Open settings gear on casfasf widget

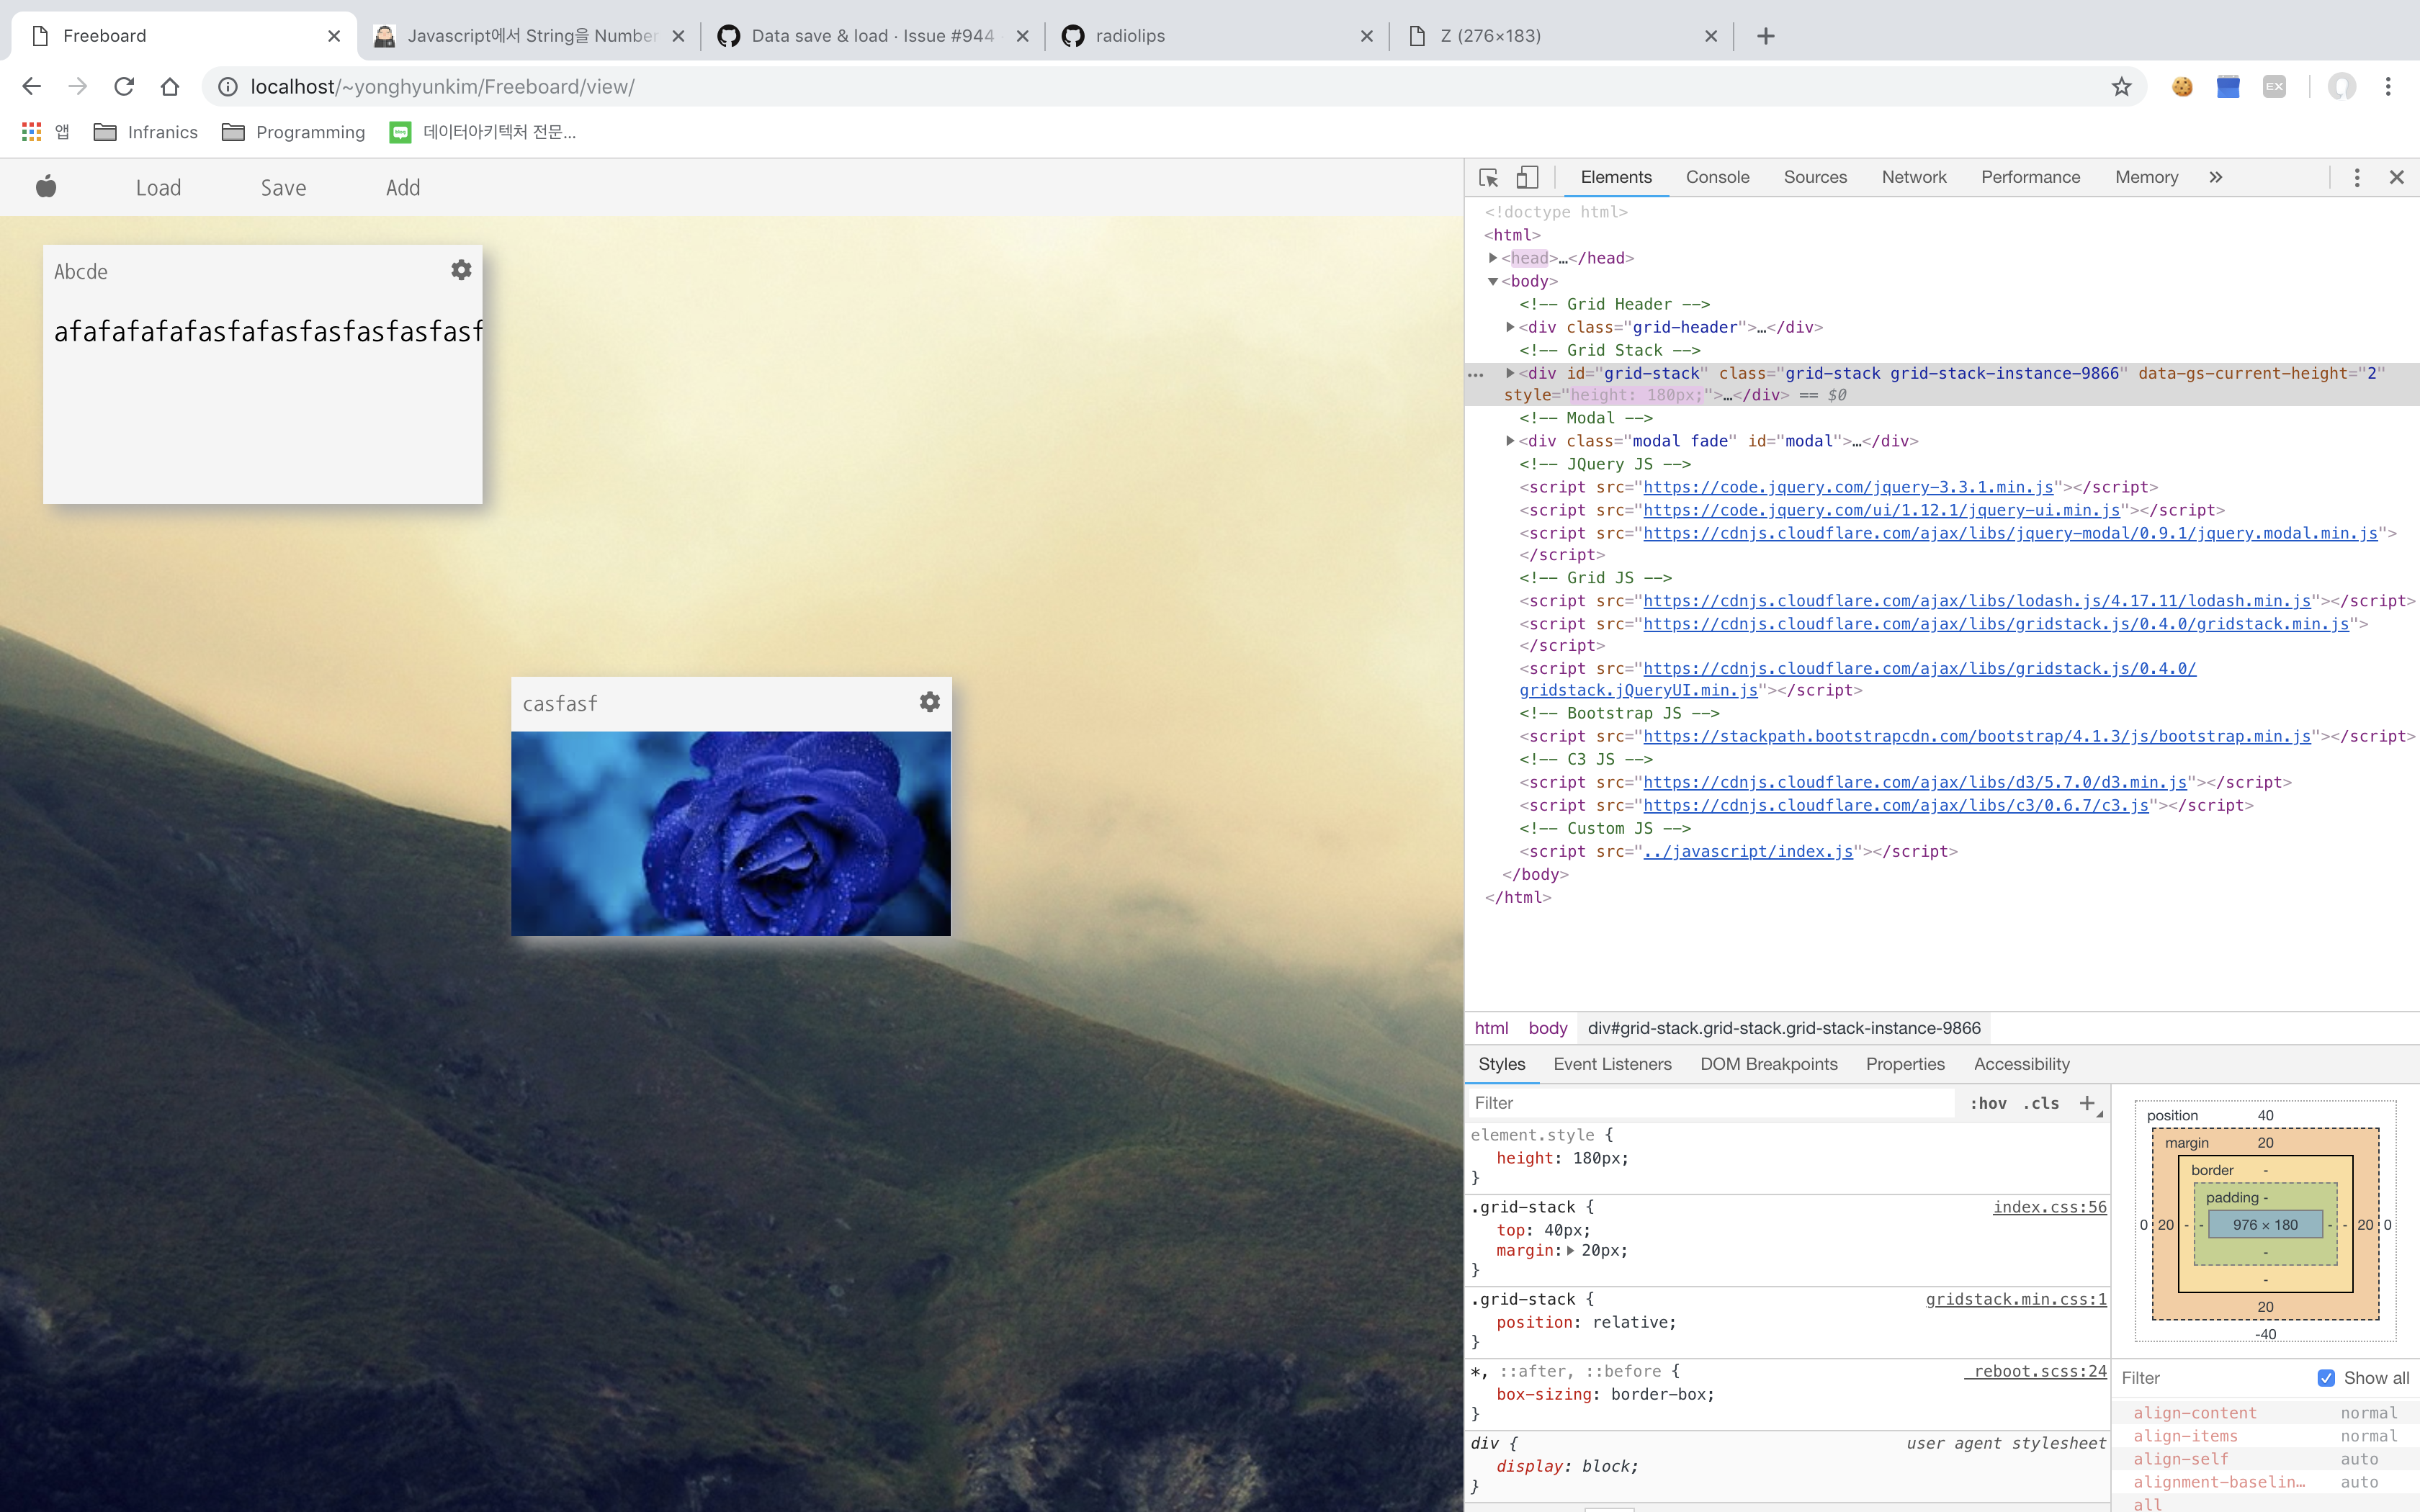point(930,702)
